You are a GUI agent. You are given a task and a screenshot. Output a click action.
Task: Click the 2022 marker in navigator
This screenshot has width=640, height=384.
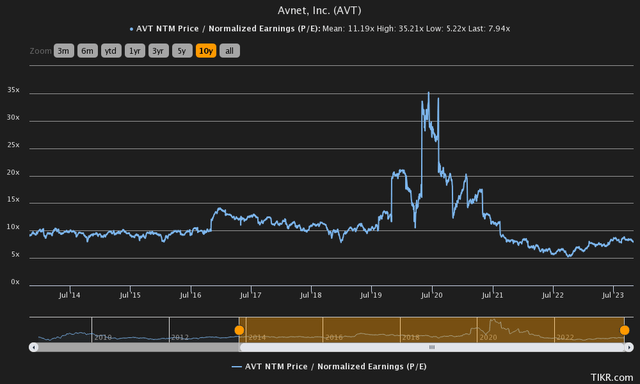tap(565, 337)
